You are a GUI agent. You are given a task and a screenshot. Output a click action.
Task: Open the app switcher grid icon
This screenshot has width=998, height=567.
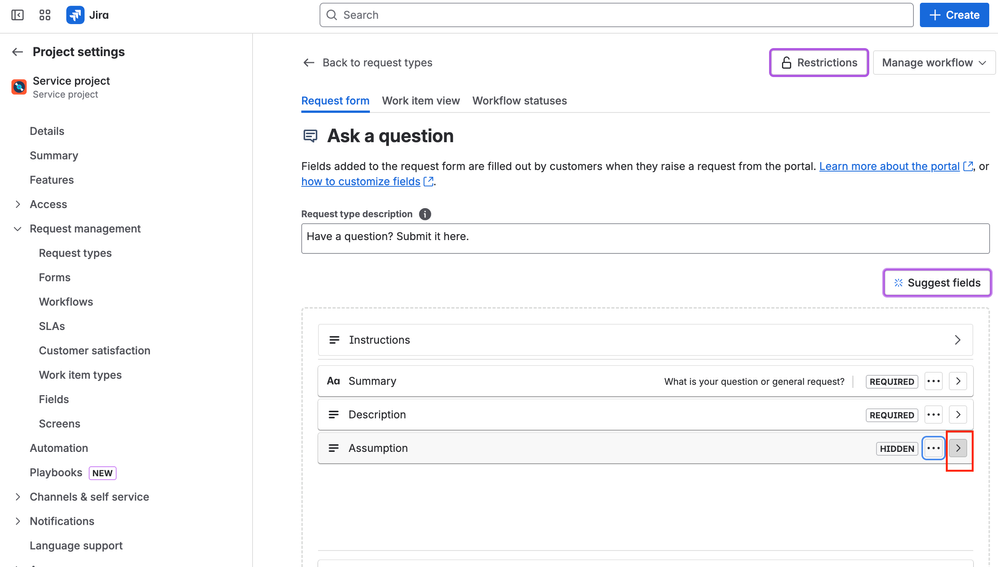pos(45,15)
